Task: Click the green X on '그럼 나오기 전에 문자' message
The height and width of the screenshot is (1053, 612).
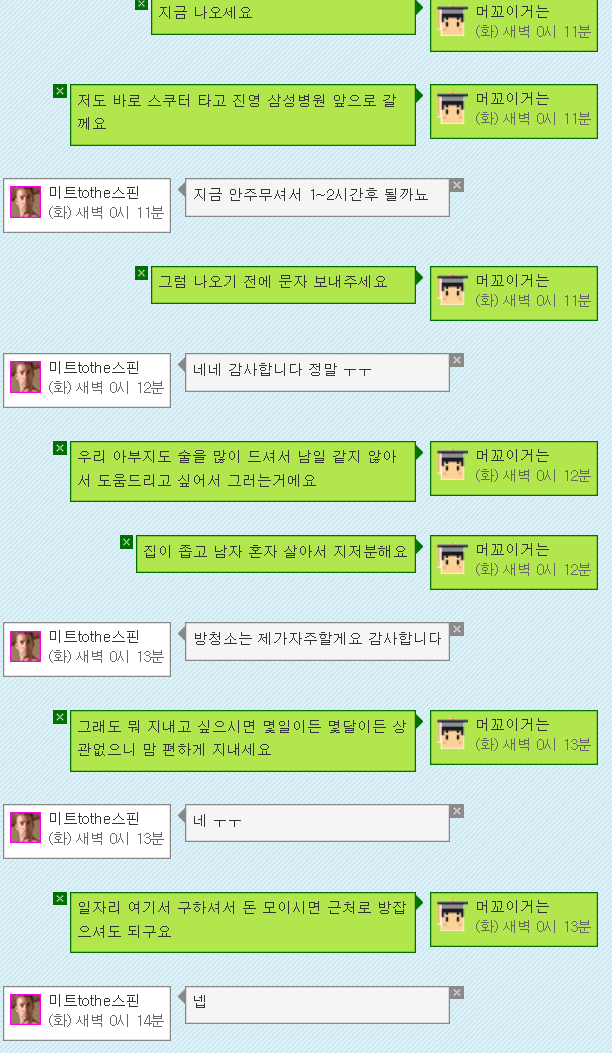Action: [141, 273]
